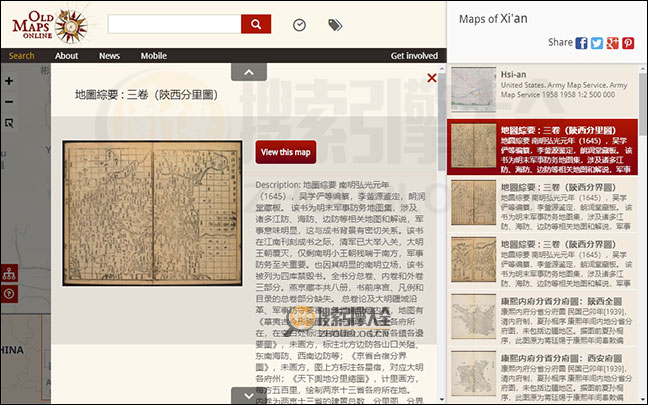This screenshot has width=648, height=405.
Task: Open 康熙内府分省分府图: 陕西全图 result
Action: 543,318
